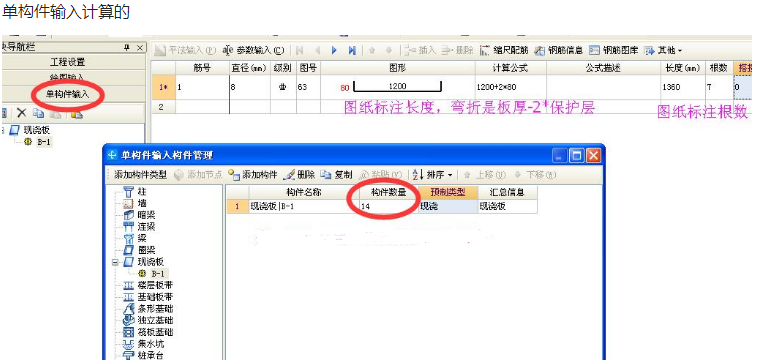Open 排序 dropdown in the dialog

pyautogui.click(x=433, y=175)
